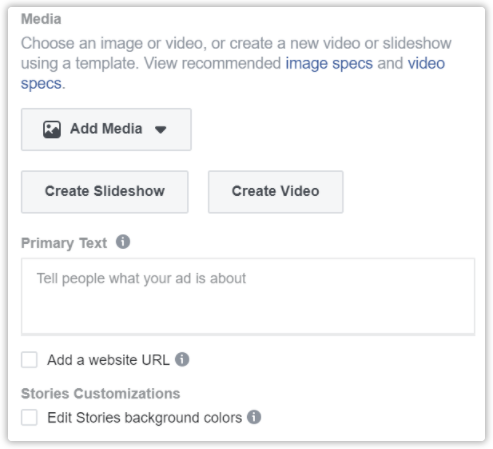493x449 pixels.
Task: Enable the Add a website URL checkbox
Action: (29, 360)
